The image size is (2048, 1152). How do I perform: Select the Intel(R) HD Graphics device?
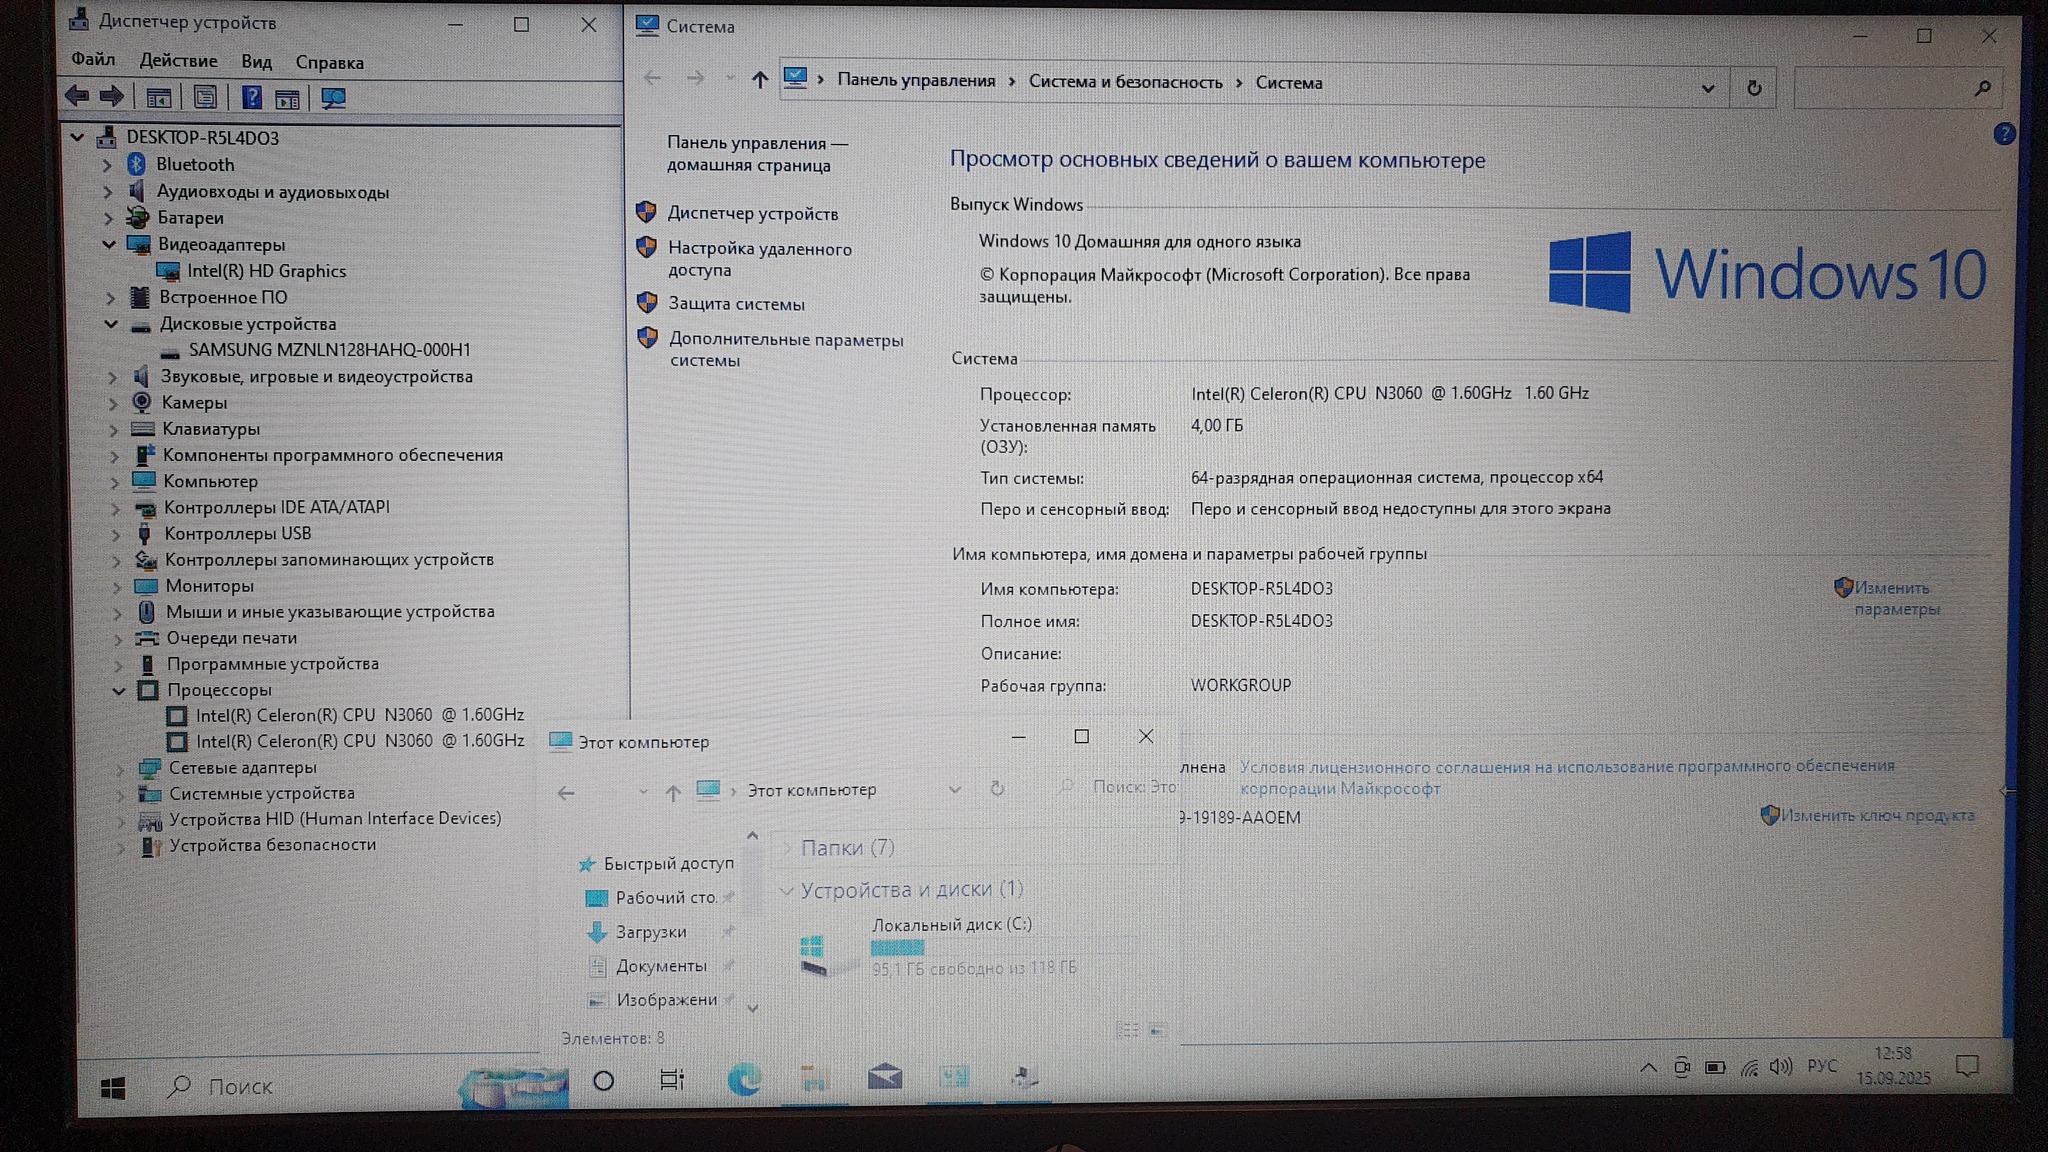266,271
